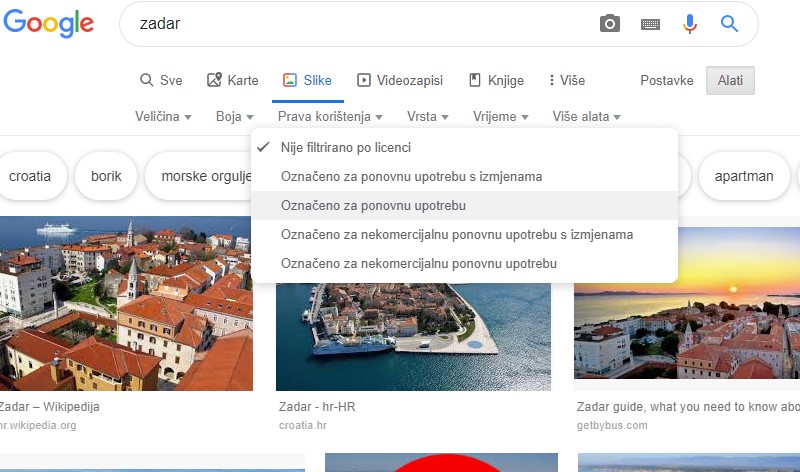Image resolution: width=800 pixels, height=472 pixels.
Task: Click the blue magnifier search button
Action: click(730, 24)
